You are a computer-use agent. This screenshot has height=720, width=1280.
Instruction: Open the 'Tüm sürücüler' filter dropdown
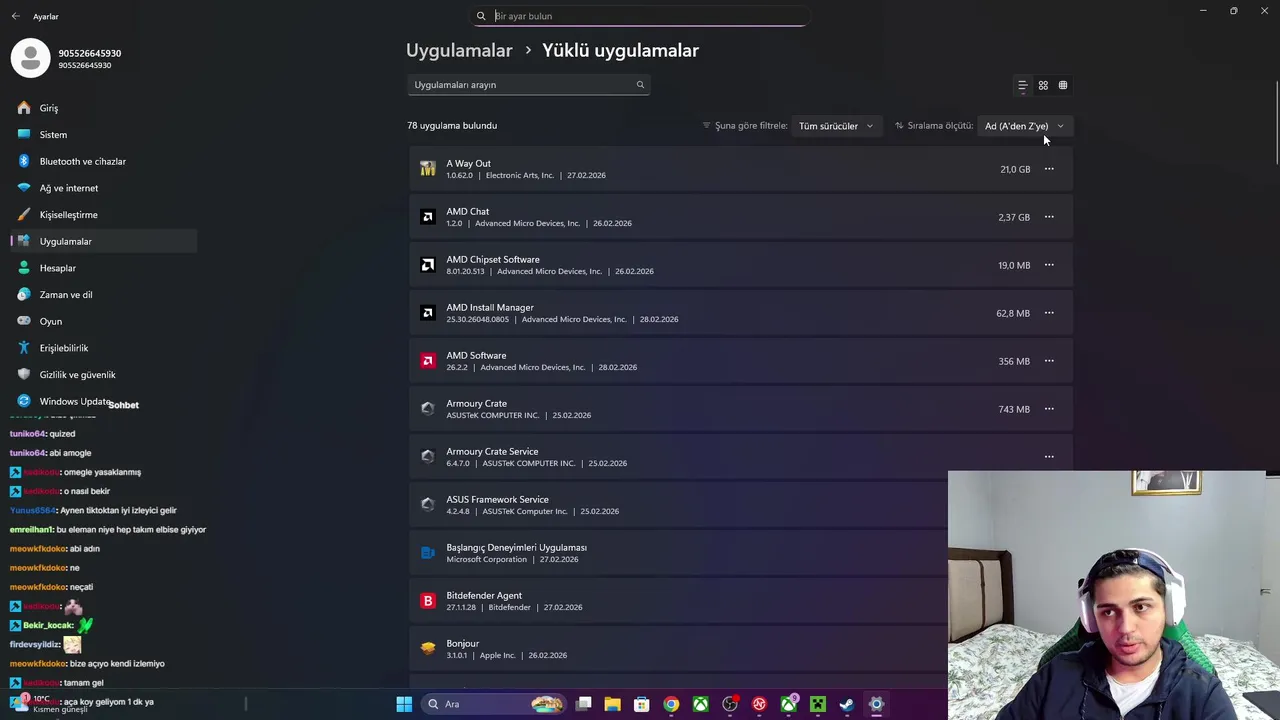click(x=835, y=126)
